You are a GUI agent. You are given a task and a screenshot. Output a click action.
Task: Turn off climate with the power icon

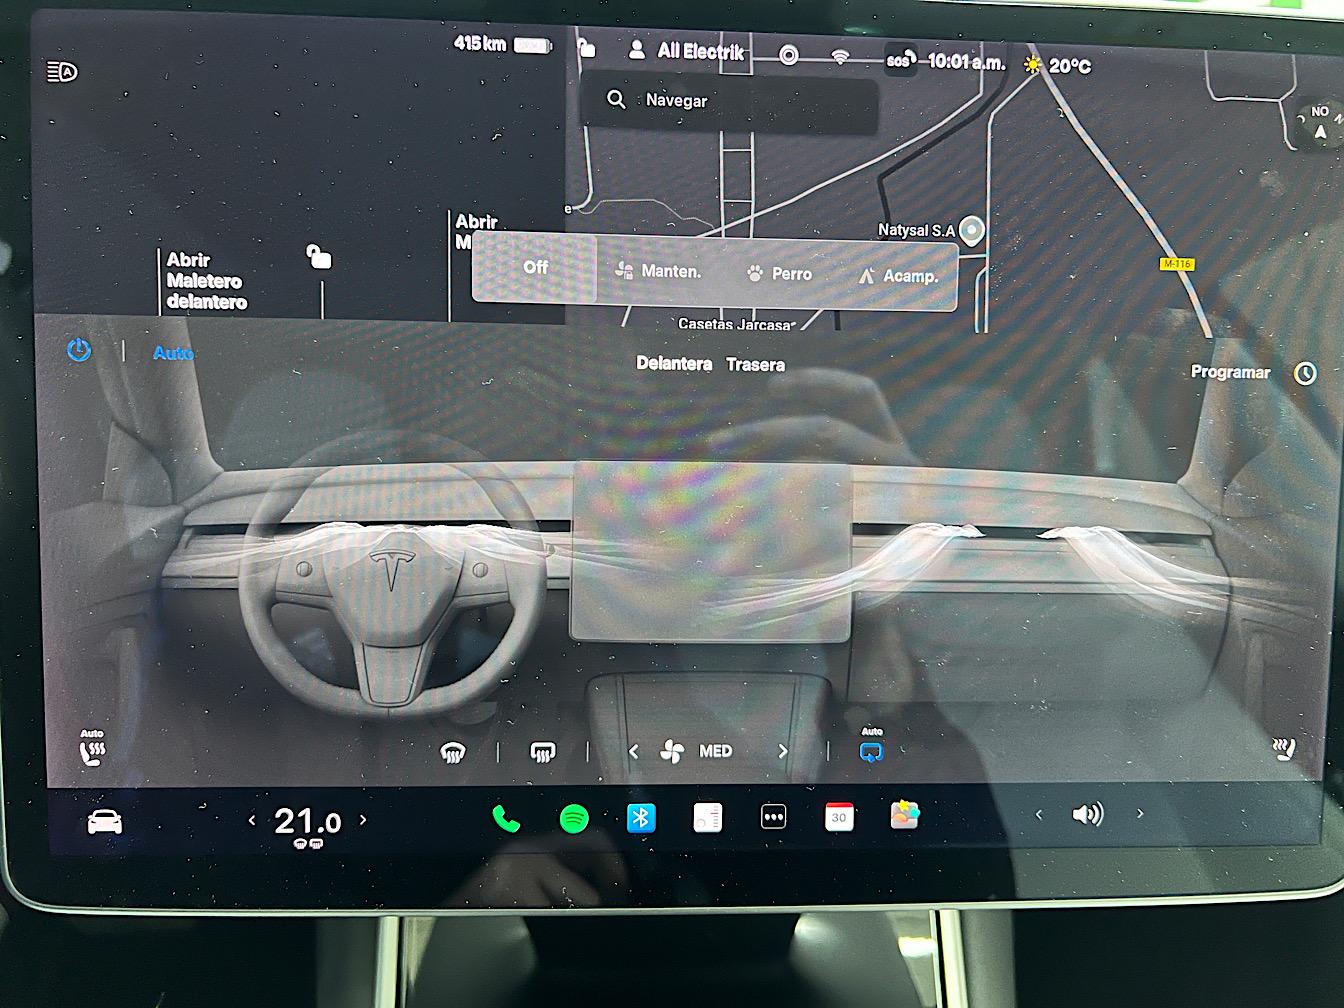pyautogui.click(x=79, y=350)
